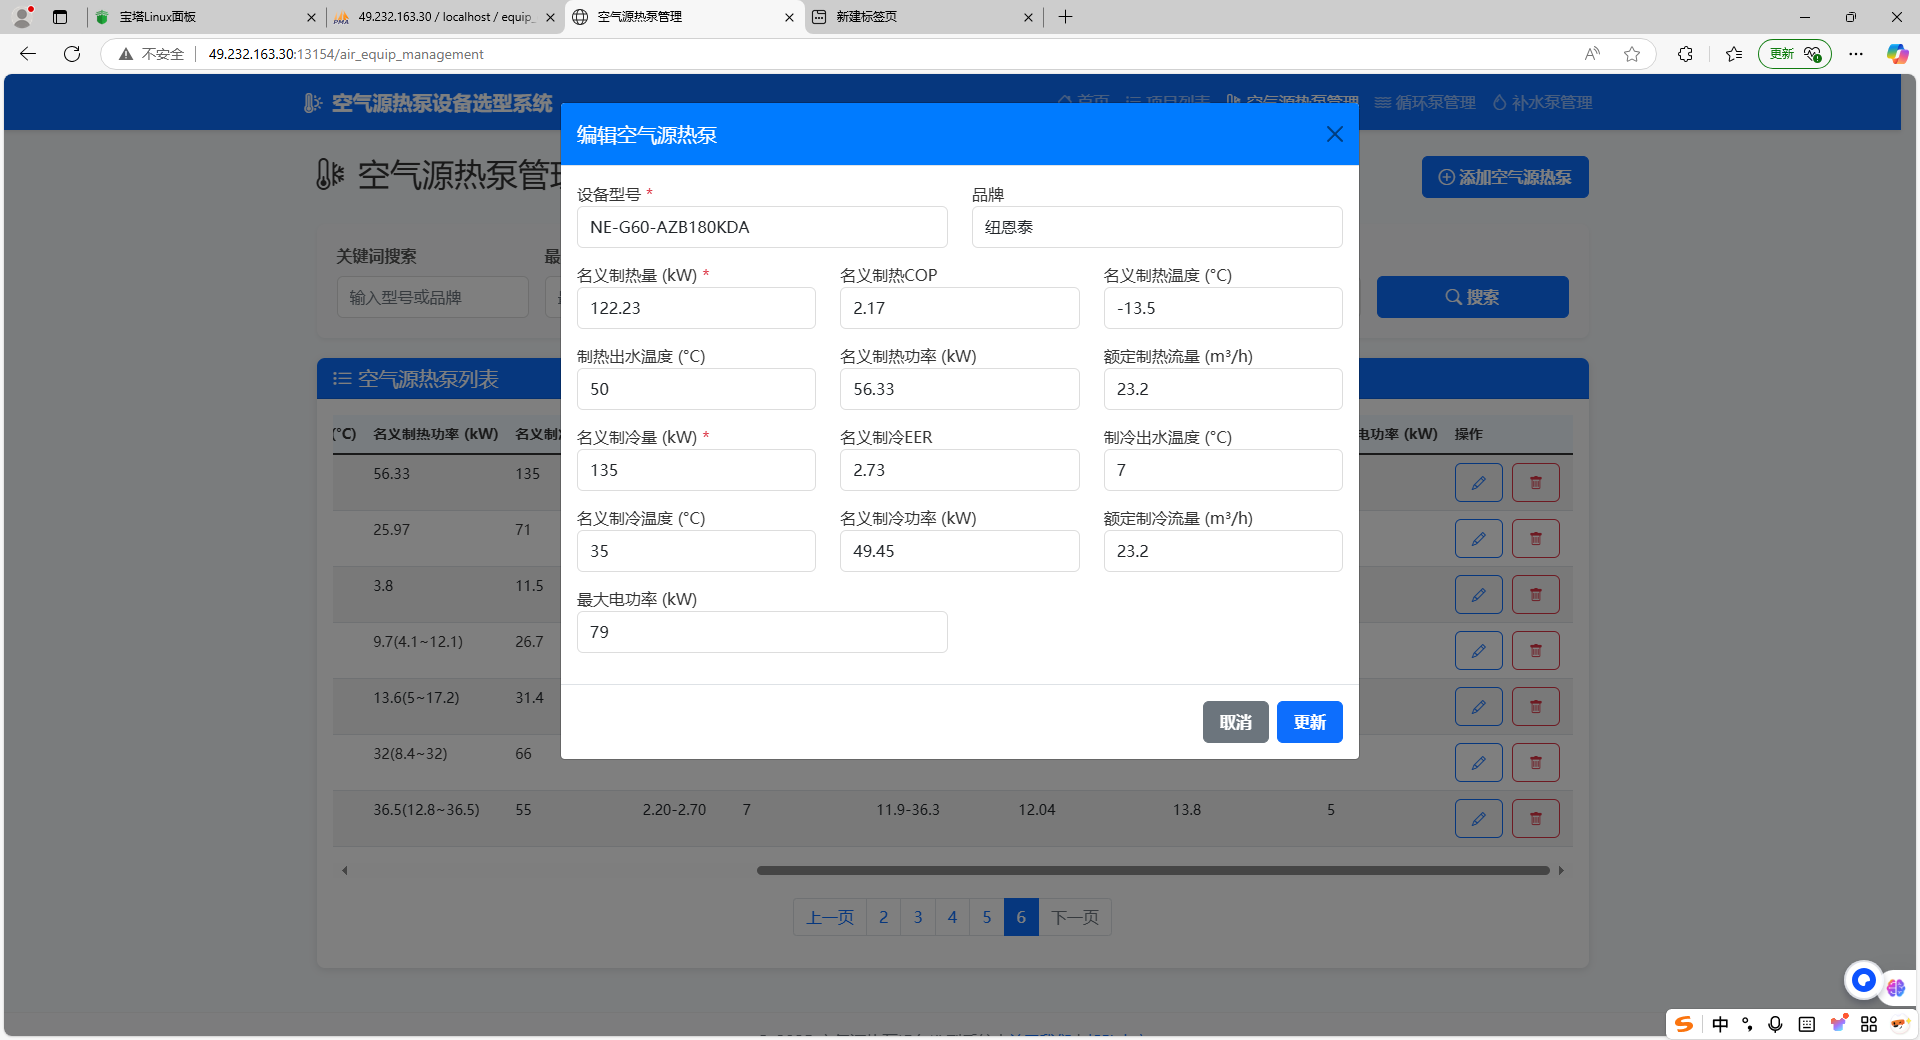Click the 设备型号 input field

[762, 227]
